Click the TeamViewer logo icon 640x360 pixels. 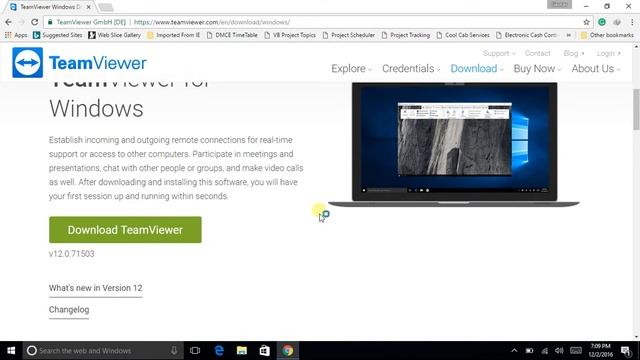[27, 62]
